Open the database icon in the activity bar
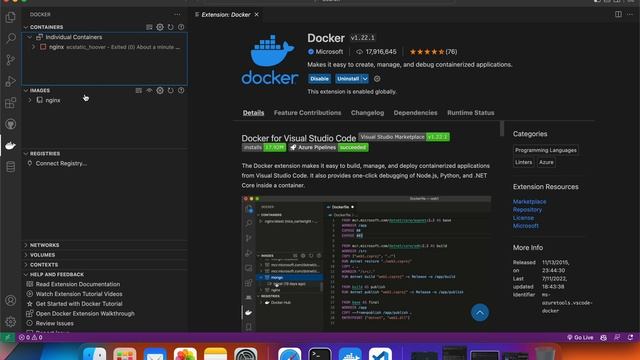Screen dimensions: 640x360 pos(11,167)
